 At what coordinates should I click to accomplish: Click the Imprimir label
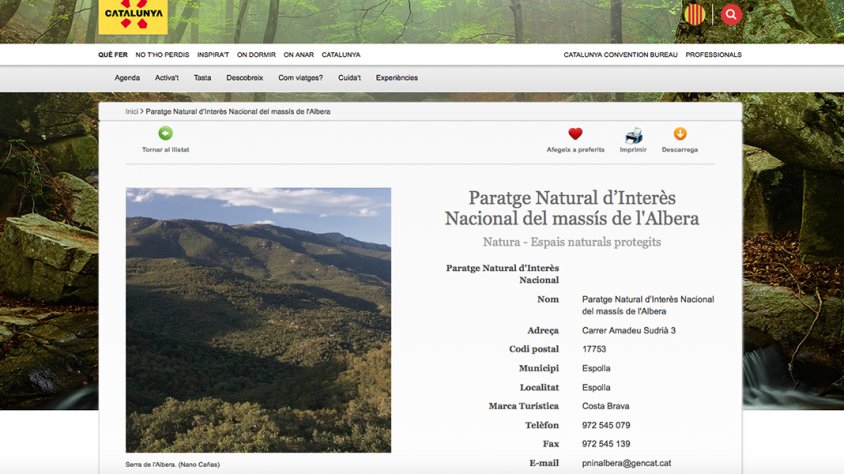pyautogui.click(x=633, y=150)
